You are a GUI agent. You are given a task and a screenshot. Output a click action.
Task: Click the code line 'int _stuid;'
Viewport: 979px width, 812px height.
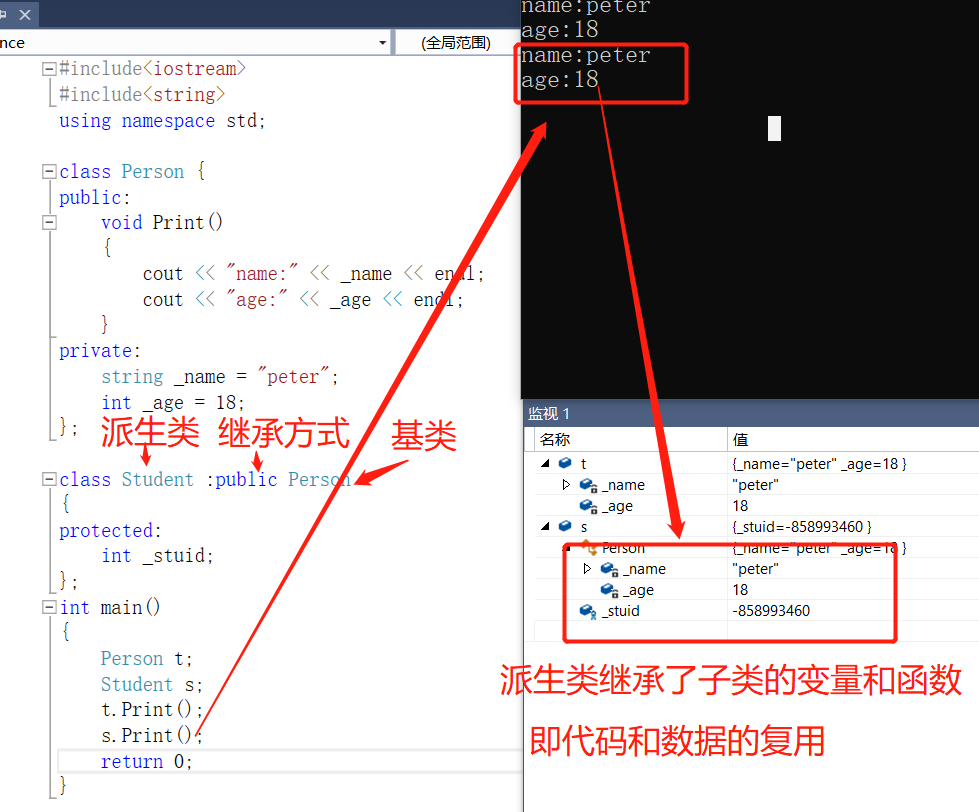[157, 555]
